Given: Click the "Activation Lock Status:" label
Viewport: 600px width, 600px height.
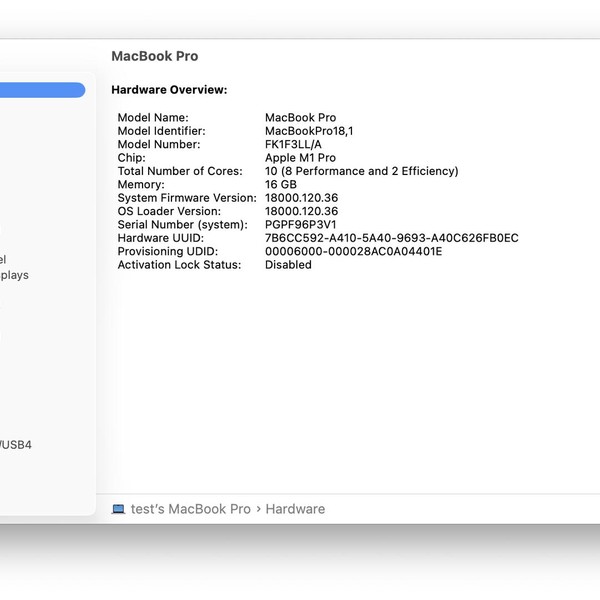Looking at the screenshot, I should [179, 265].
